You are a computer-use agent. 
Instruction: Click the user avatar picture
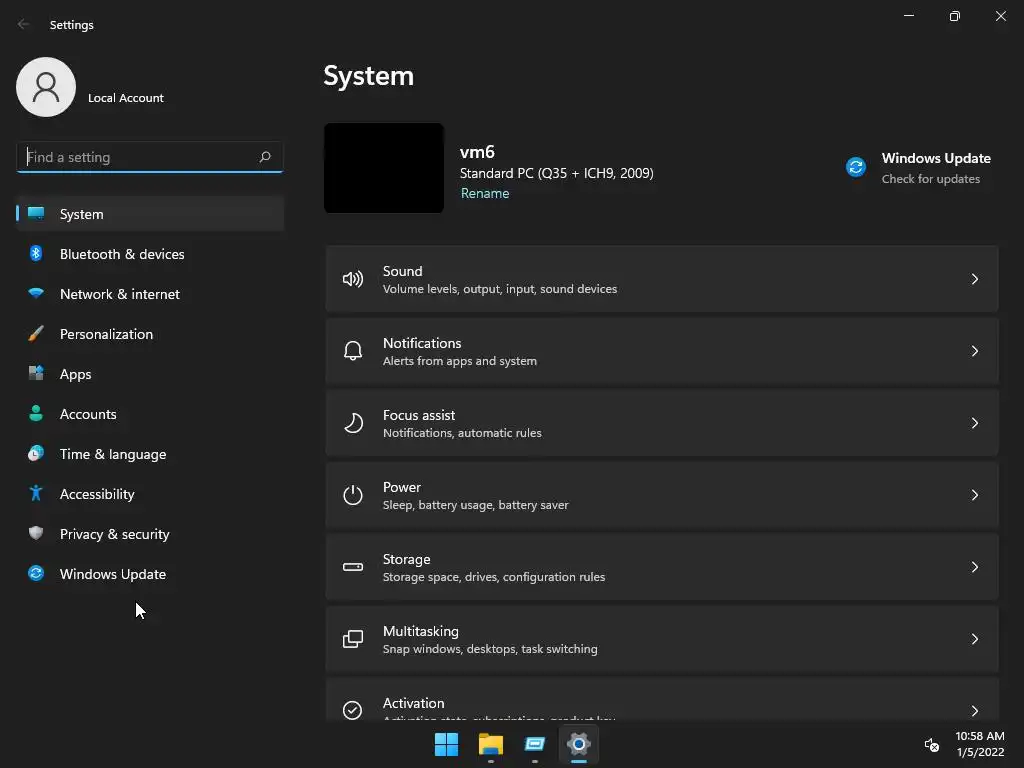[x=46, y=87]
